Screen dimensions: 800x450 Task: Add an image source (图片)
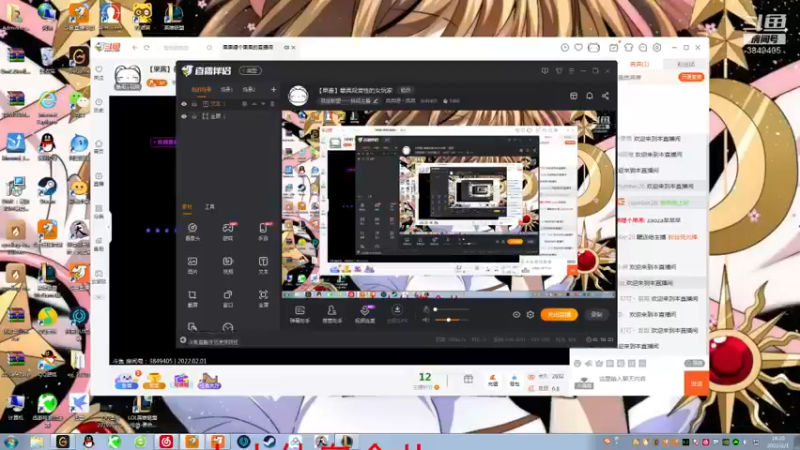192,265
